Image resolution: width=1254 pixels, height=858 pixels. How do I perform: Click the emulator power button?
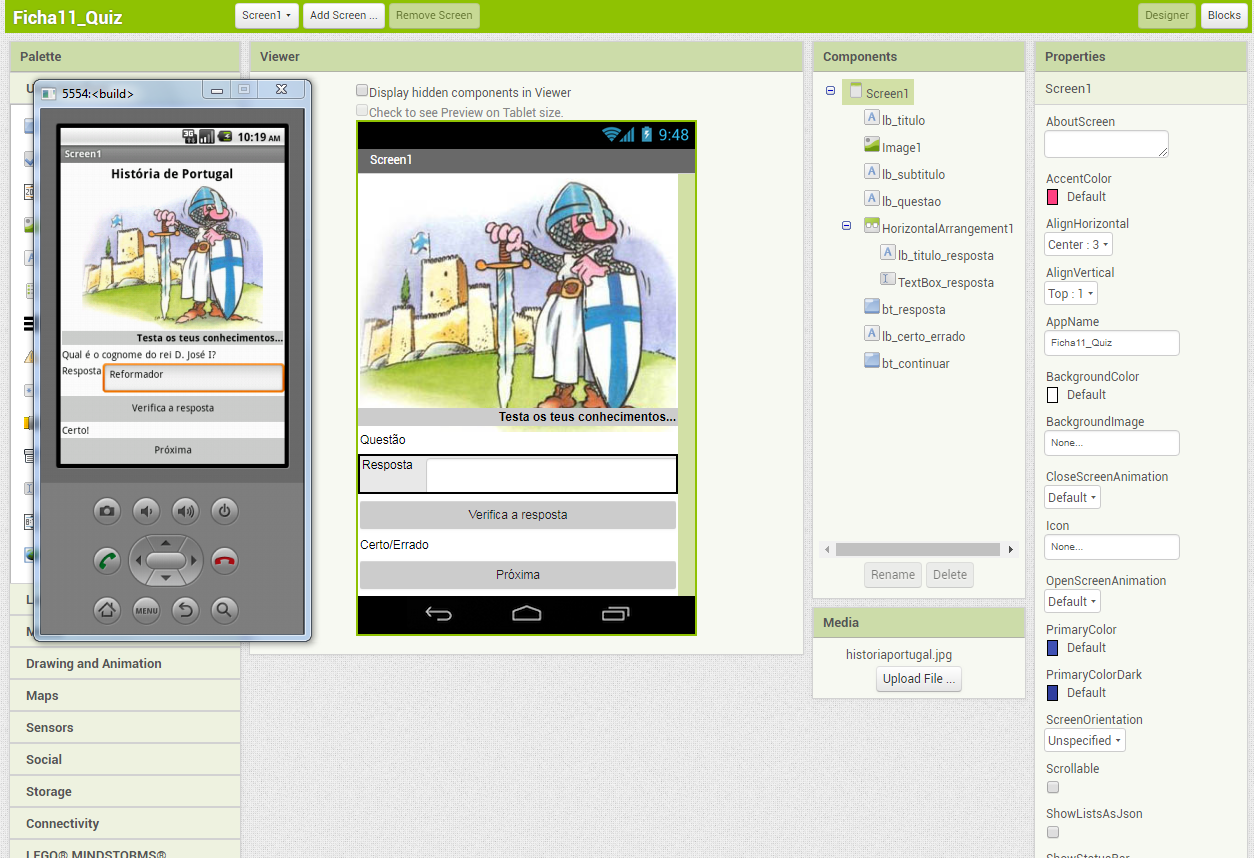click(225, 511)
